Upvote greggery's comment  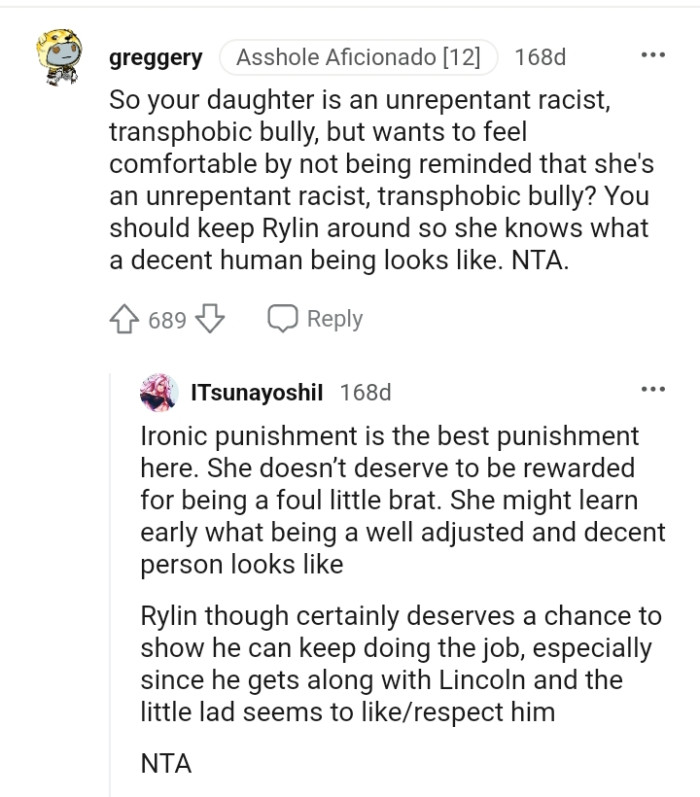(124, 319)
